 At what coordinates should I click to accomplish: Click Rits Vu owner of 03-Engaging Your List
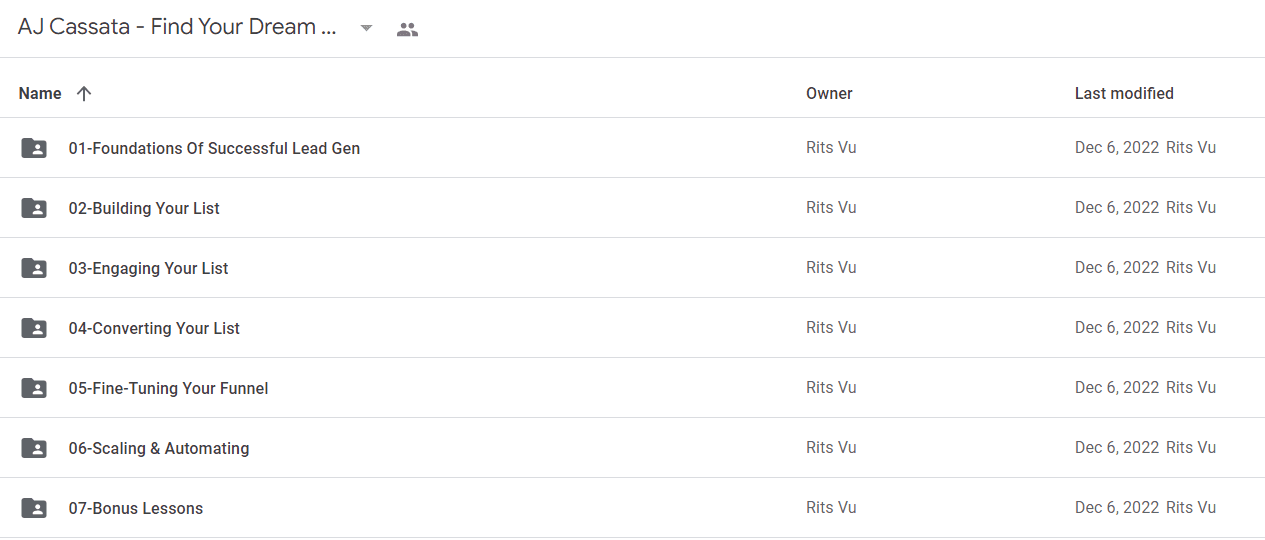click(x=831, y=268)
